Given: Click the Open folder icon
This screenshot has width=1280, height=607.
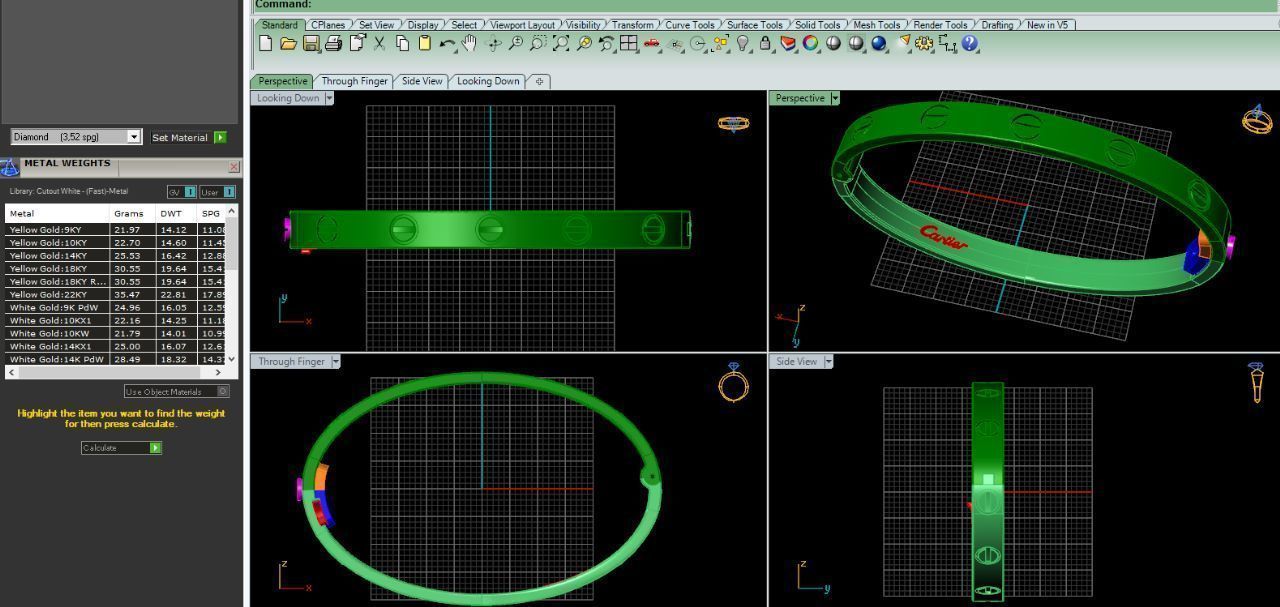Looking at the screenshot, I should 288,43.
